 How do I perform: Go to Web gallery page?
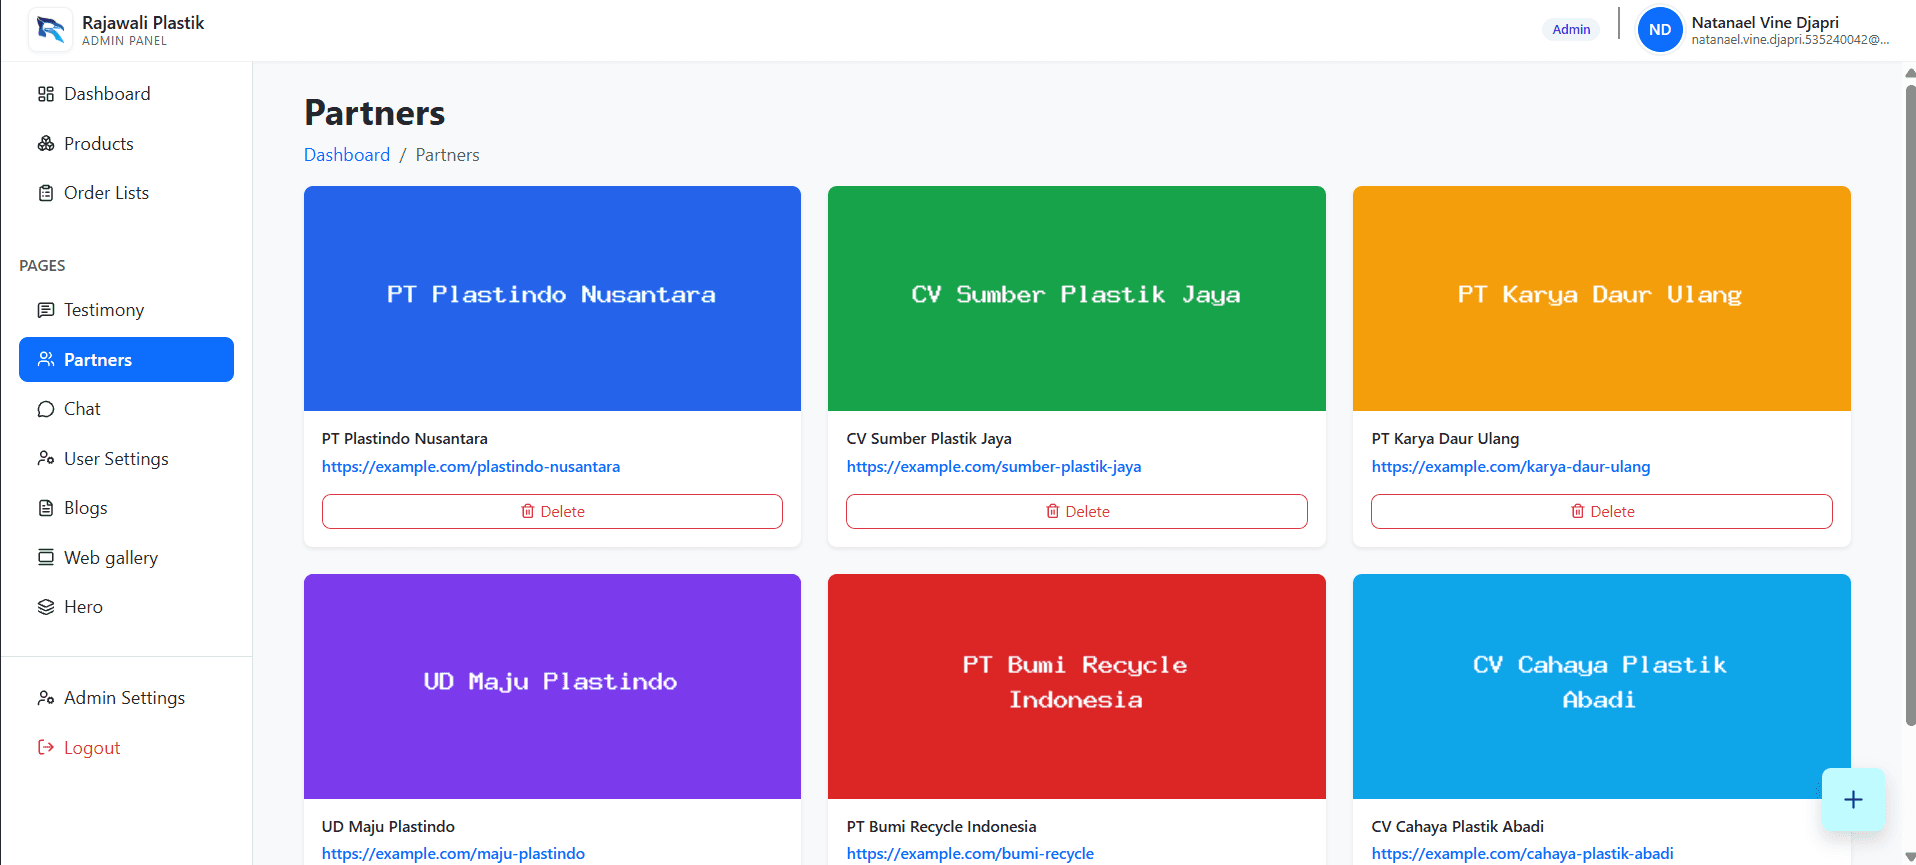click(126, 557)
